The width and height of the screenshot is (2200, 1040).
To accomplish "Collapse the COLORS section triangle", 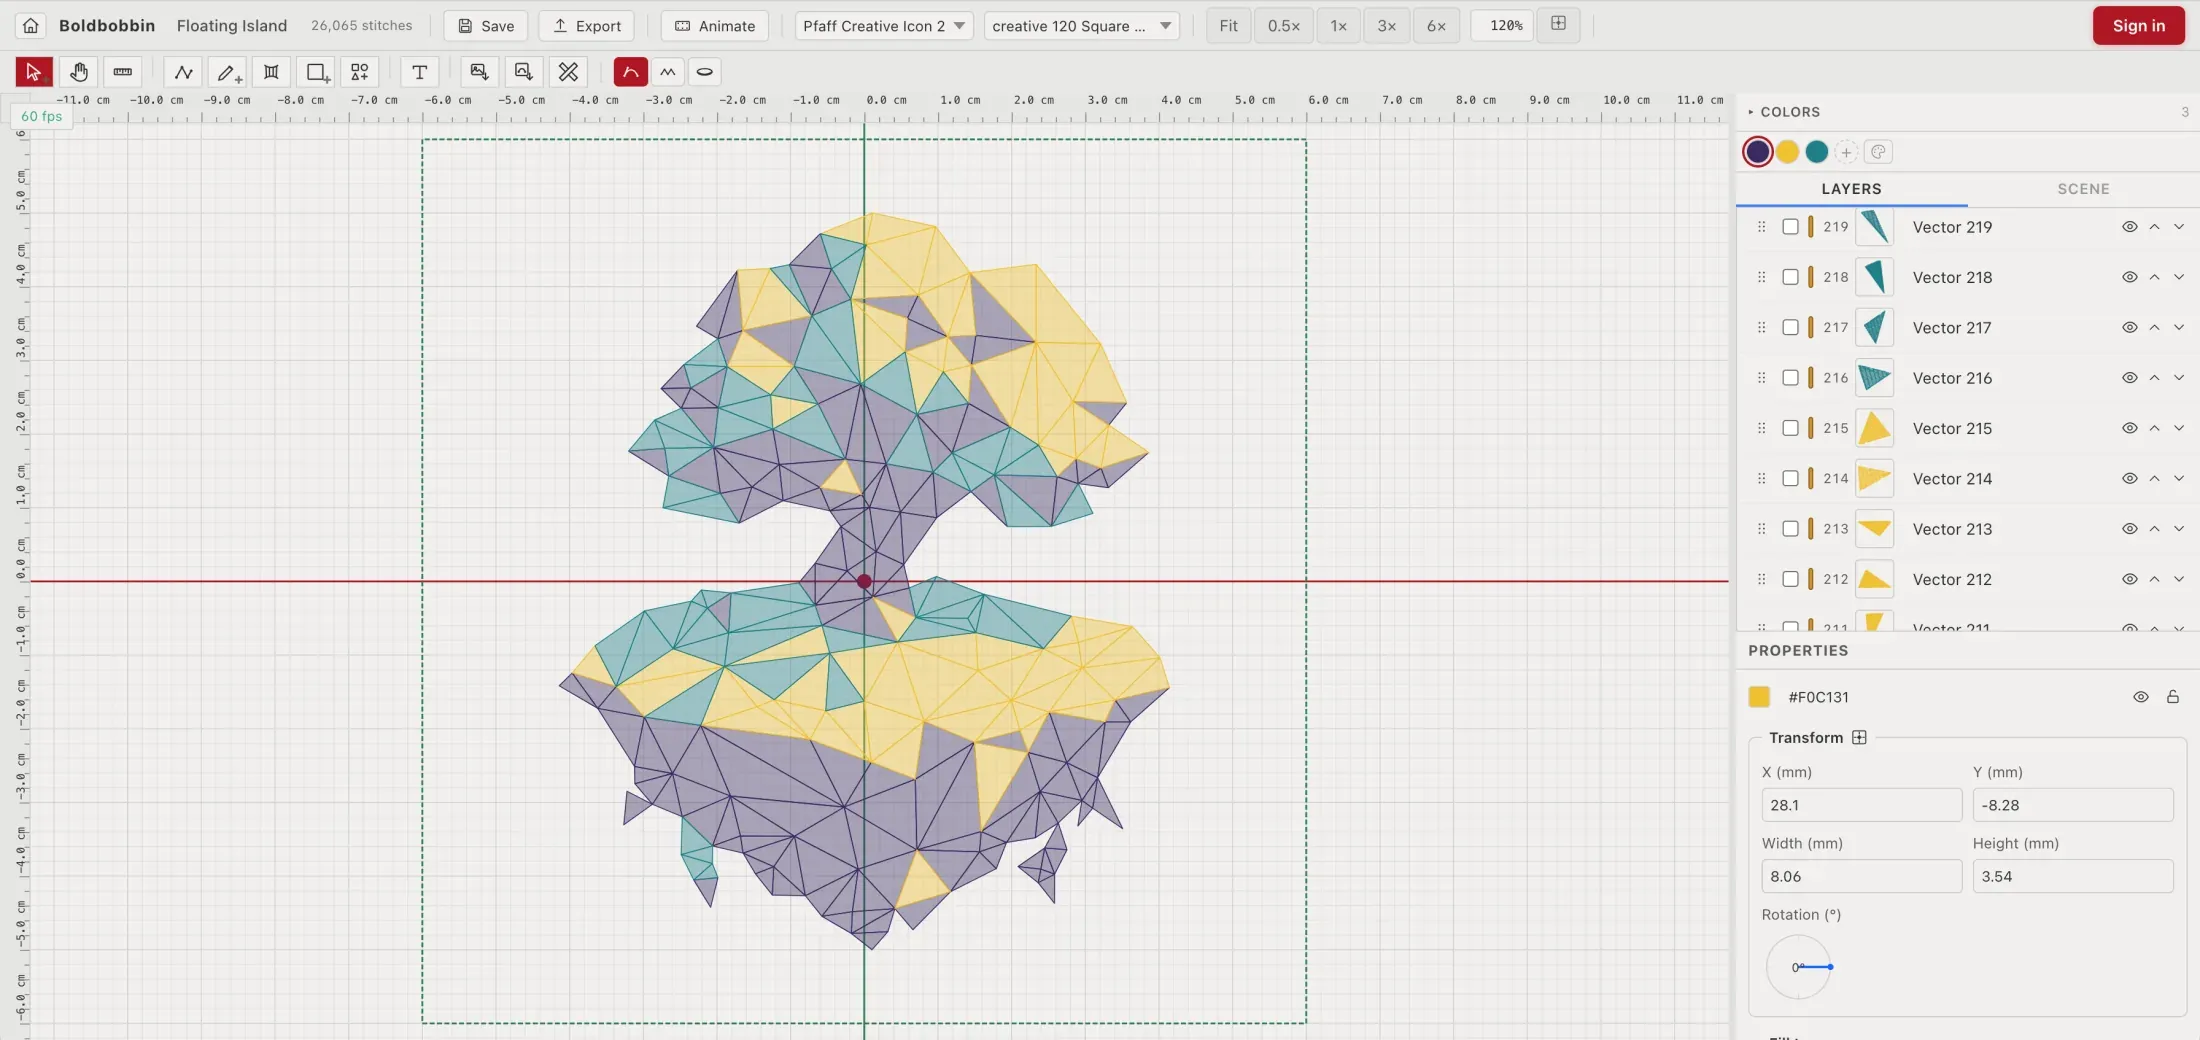I will (x=1751, y=112).
